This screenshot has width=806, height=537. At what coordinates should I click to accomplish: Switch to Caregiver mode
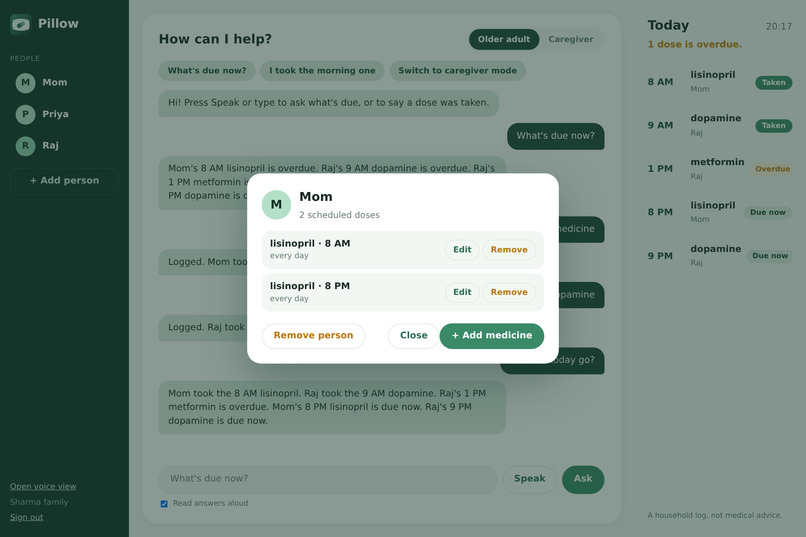click(x=571, y=39)
